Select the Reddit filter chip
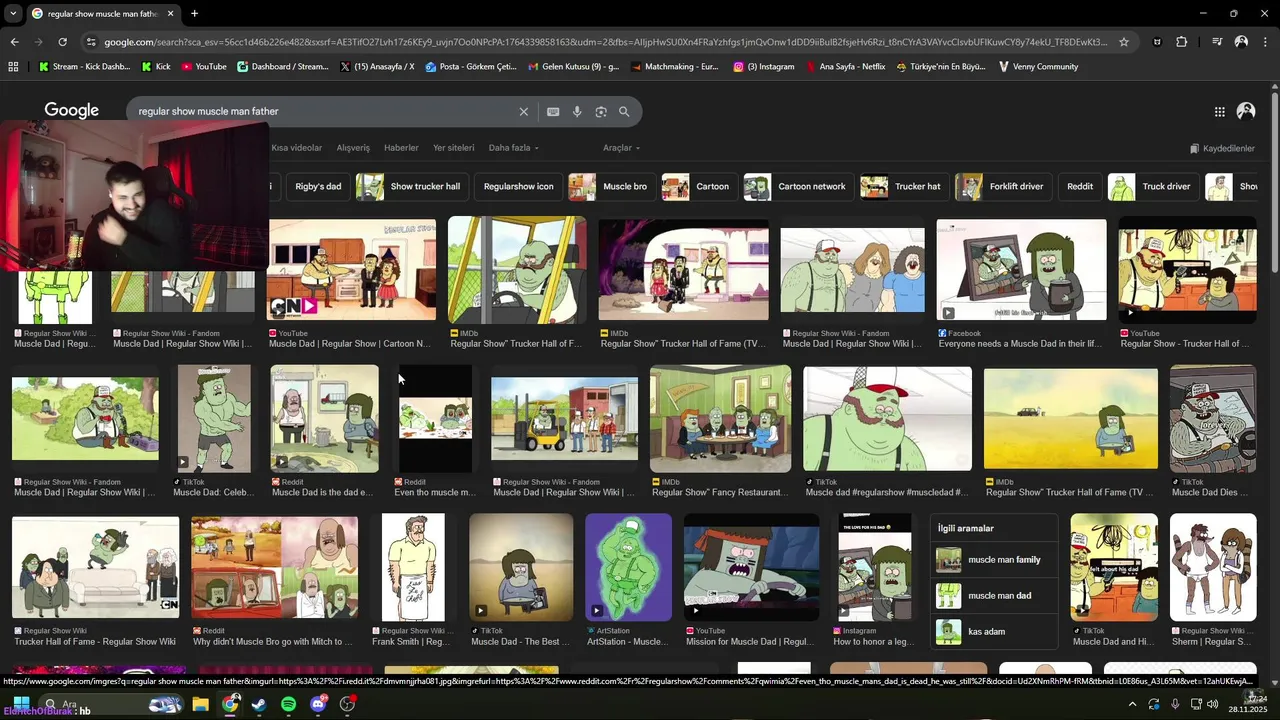Image resolution: width=1280 pixels, height=720 pixels. point(1080,187)
